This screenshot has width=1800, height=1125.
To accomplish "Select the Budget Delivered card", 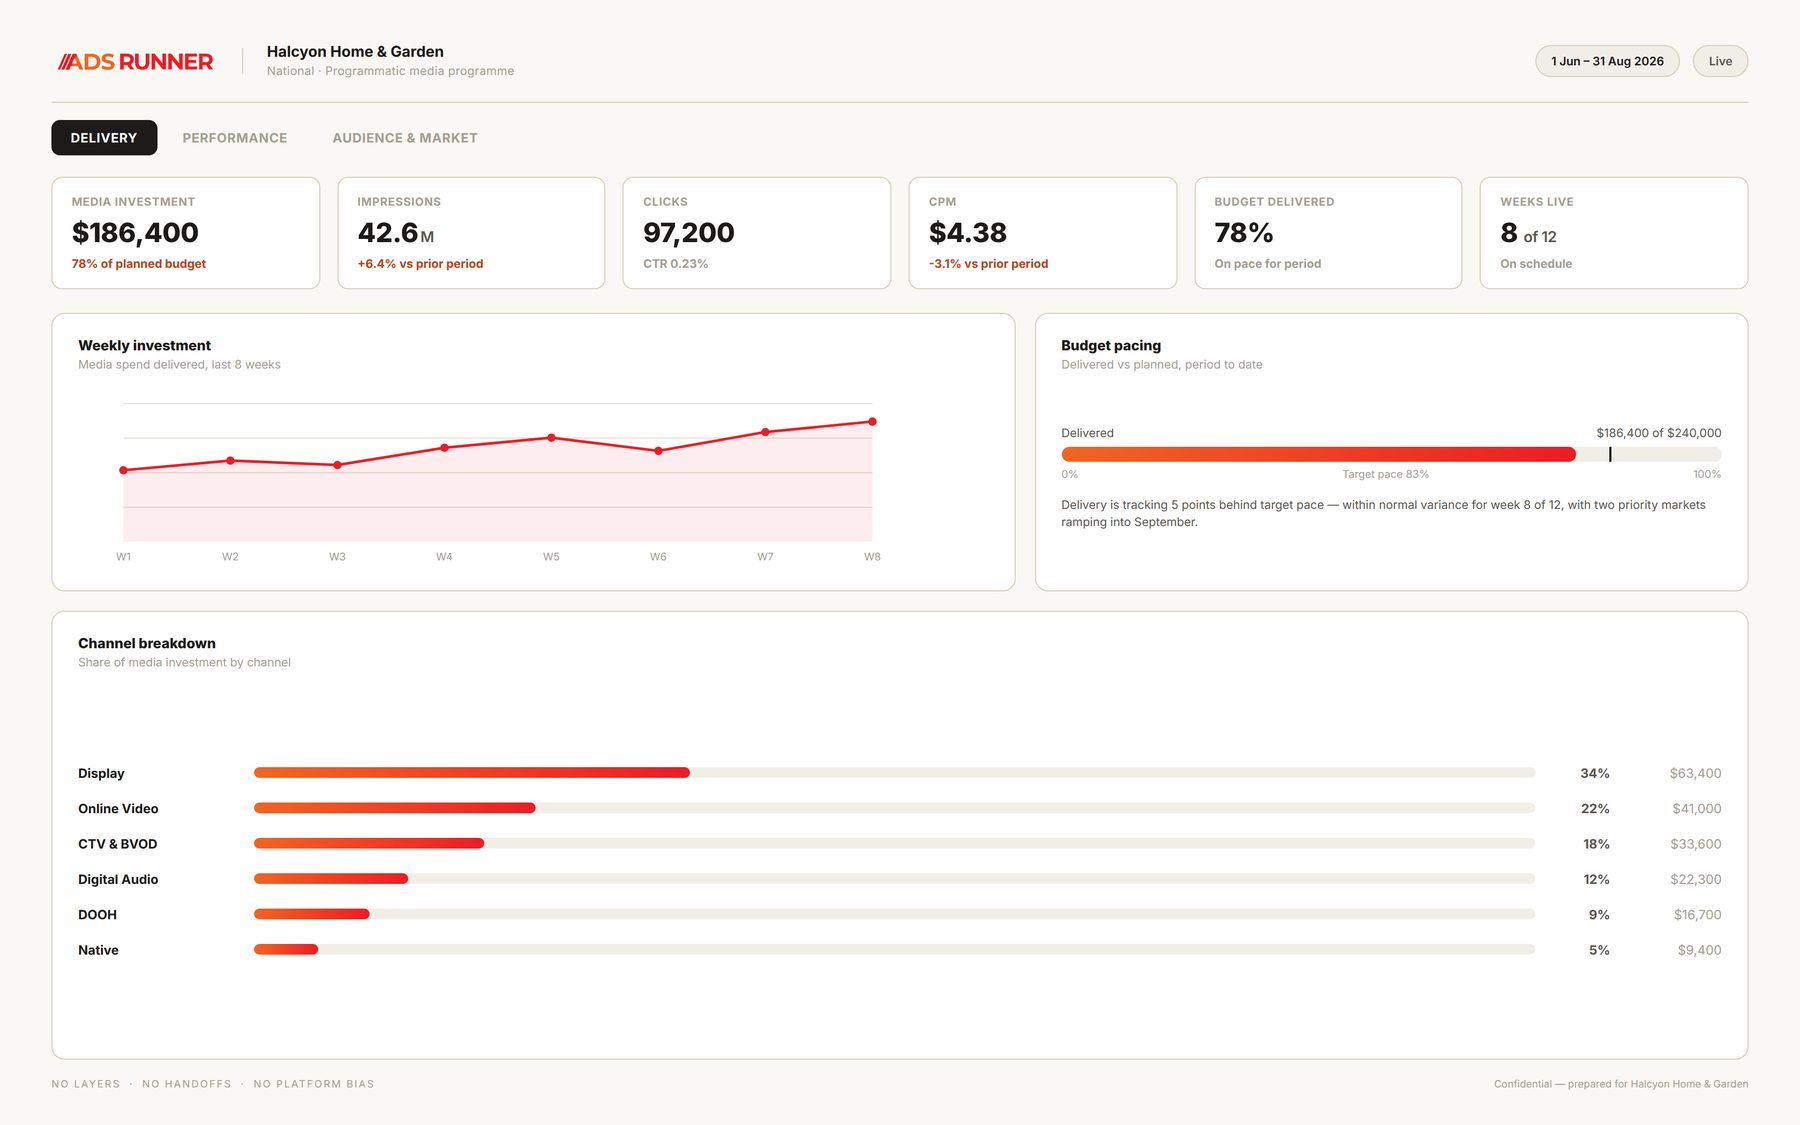I will pyautogui.click(x=1328, y=233).
